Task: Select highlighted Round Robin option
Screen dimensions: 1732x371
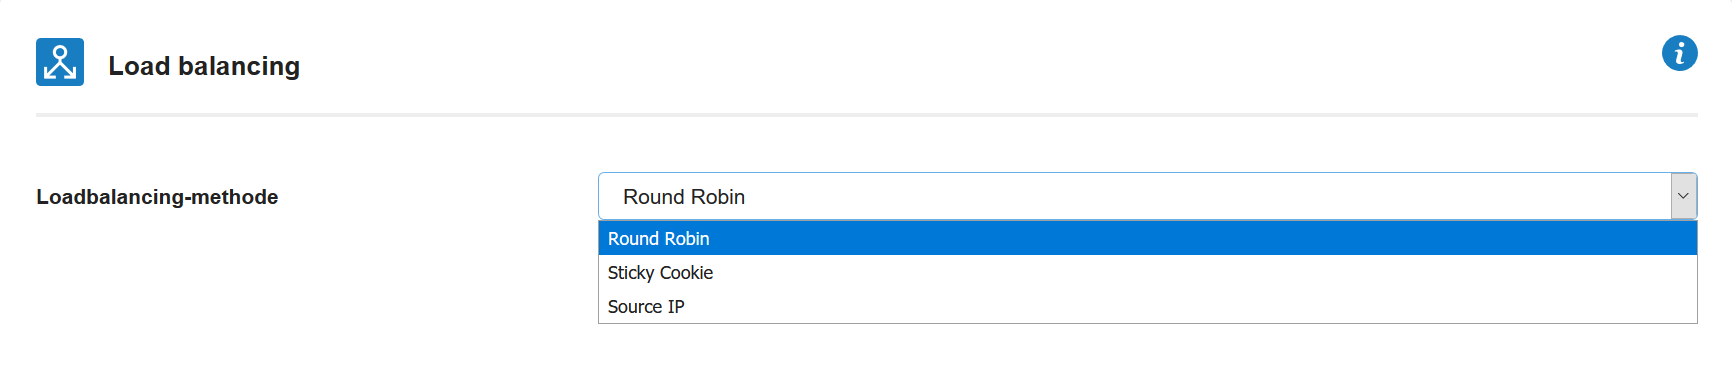Action: (1147, 238)
